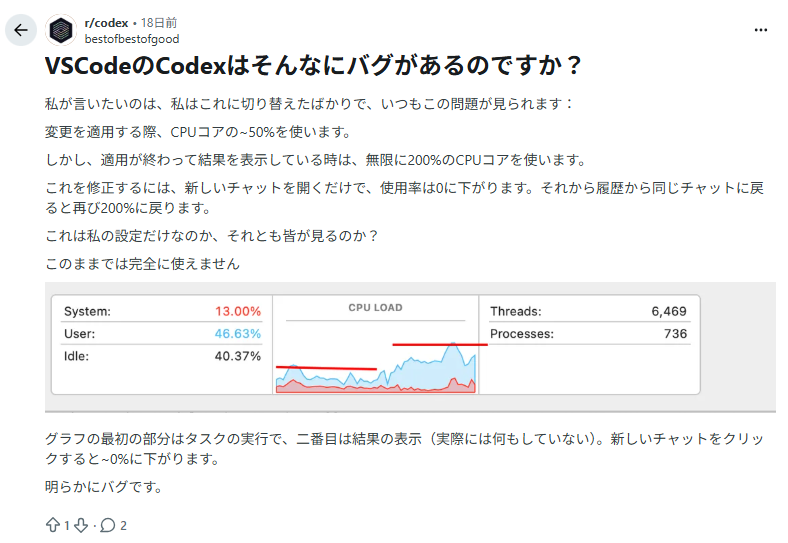The image size is (788, 543).
Task: Click the "18日前" post timestamp
Action: pos(161,22)
